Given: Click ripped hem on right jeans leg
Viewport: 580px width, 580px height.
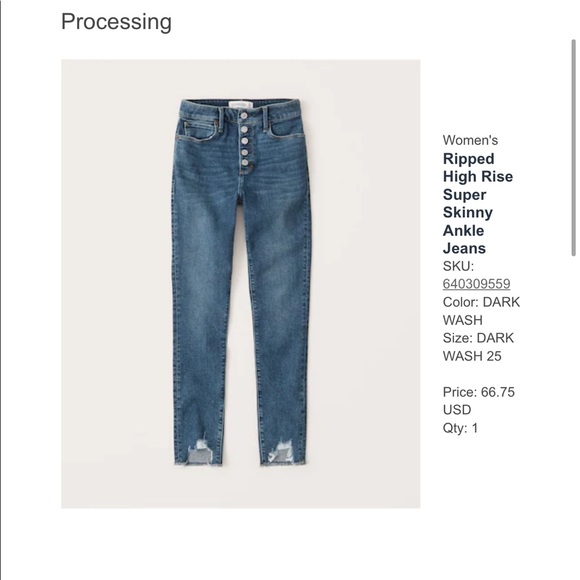Looking at the screenshot, I should [x=282, y=452].
